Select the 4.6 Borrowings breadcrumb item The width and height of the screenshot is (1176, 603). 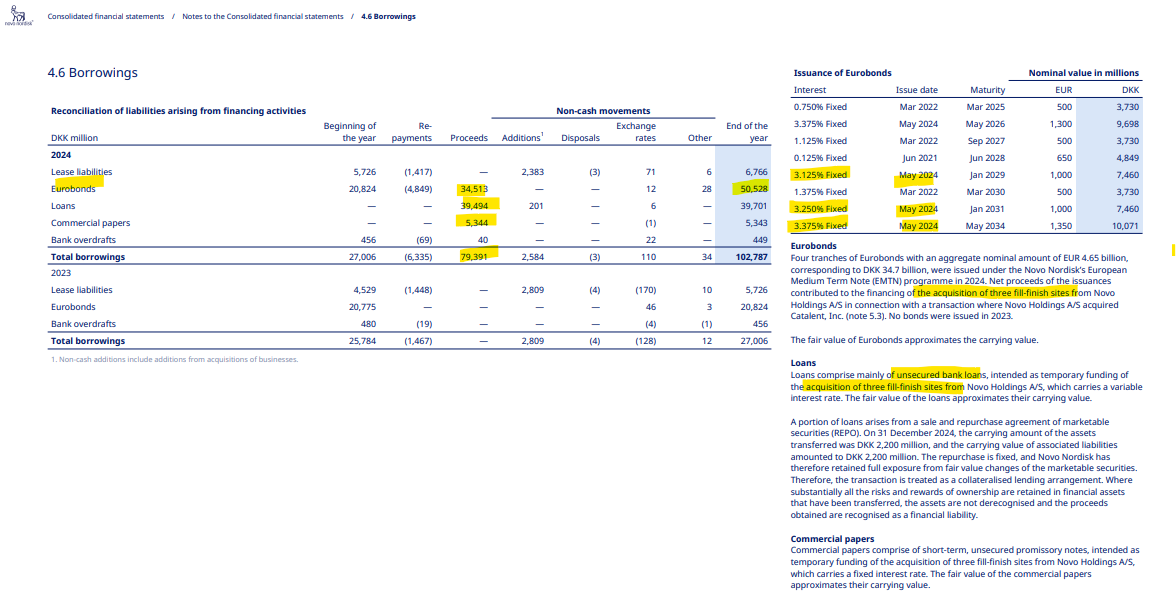point(388,16)
